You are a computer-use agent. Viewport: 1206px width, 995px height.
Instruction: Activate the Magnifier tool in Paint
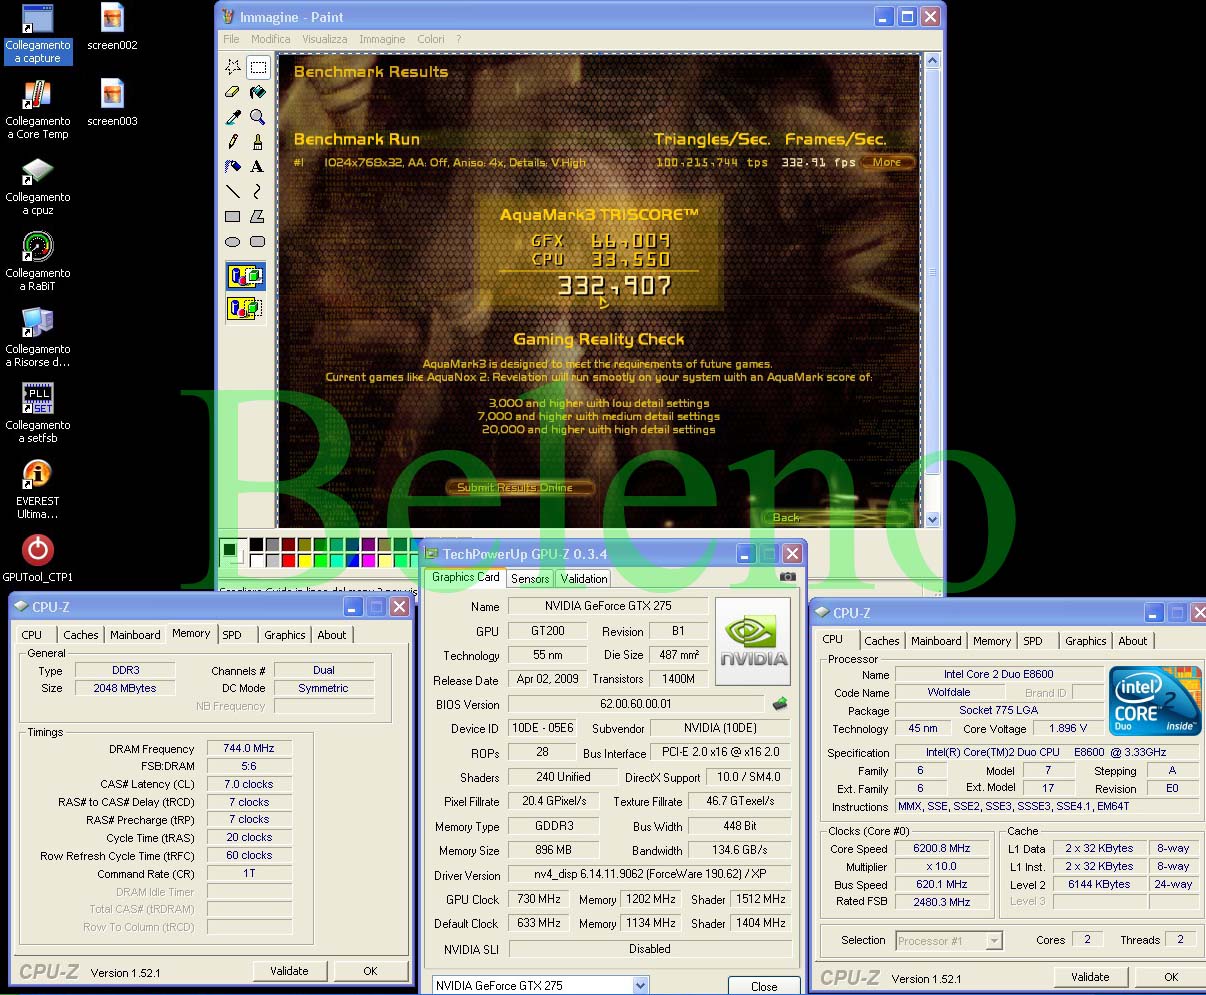(258, 117)
